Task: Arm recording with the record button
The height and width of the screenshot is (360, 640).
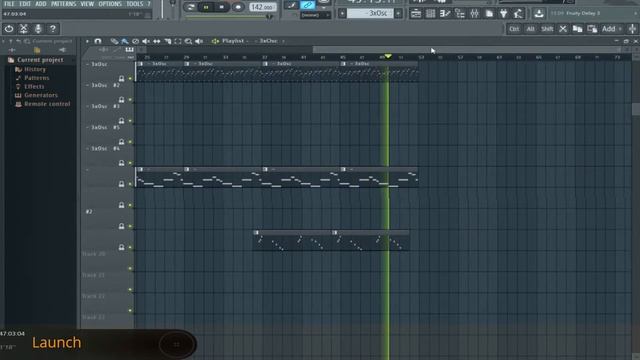Action: tap(238, 7)
